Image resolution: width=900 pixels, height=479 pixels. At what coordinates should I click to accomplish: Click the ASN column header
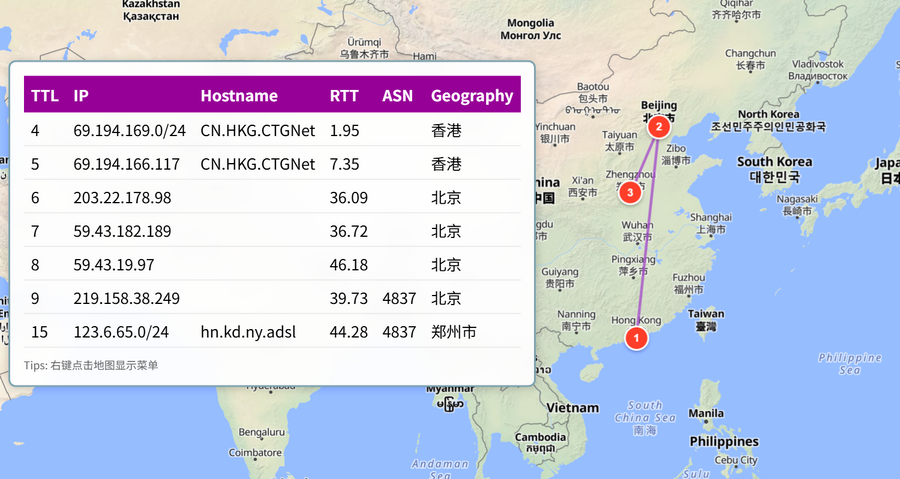pyautogui.click(x=397, y=95)
